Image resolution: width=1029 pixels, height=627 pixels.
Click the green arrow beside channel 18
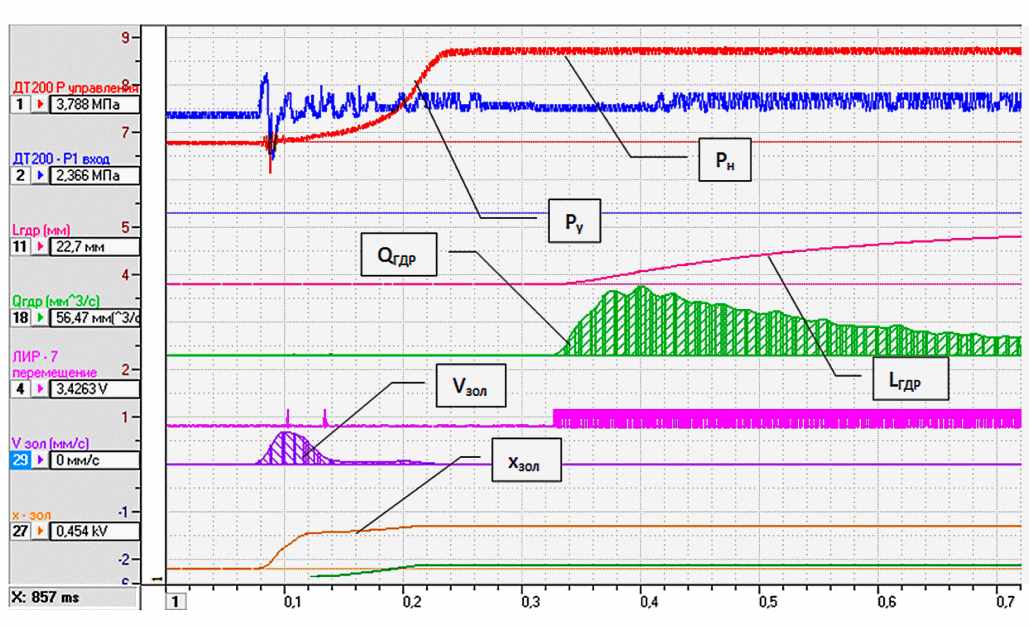click(x=42, y=318)
